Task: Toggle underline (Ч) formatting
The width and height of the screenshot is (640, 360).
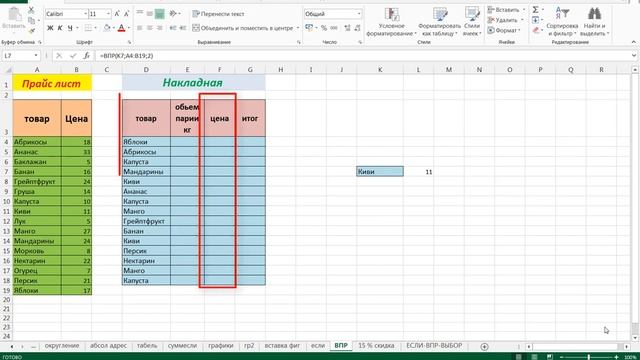Action: [x=70, y=28]
